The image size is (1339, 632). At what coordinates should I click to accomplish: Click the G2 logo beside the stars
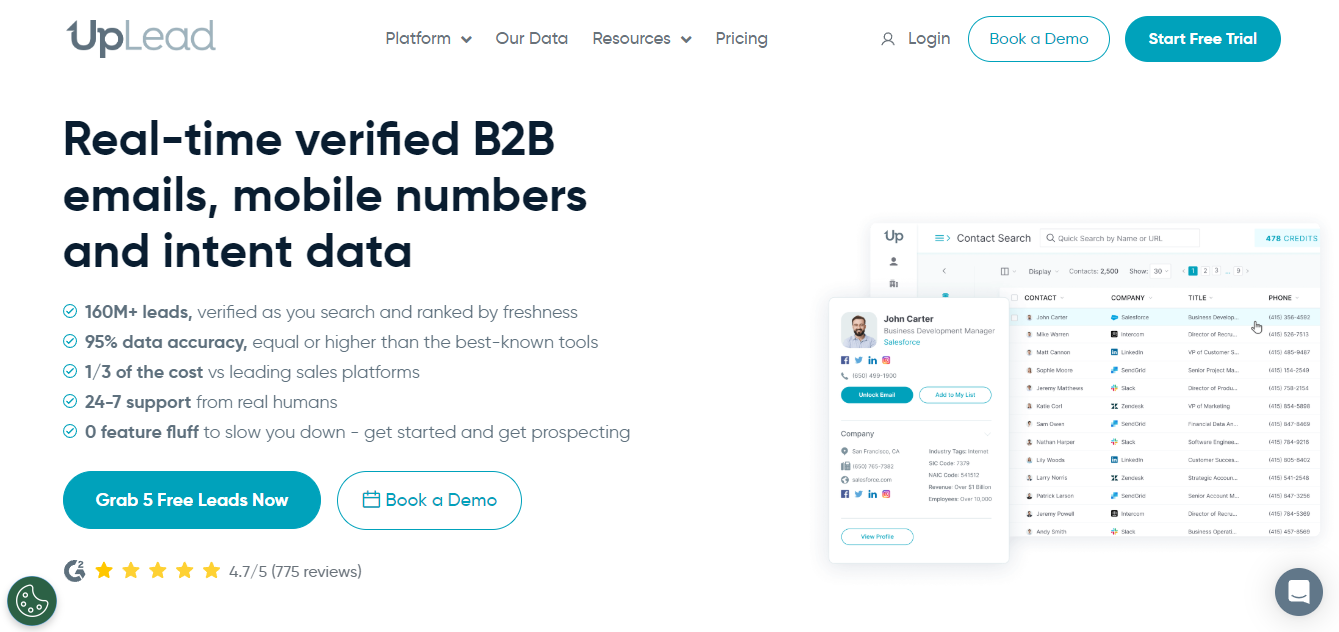pyautogui.click(x=75, y=571)
